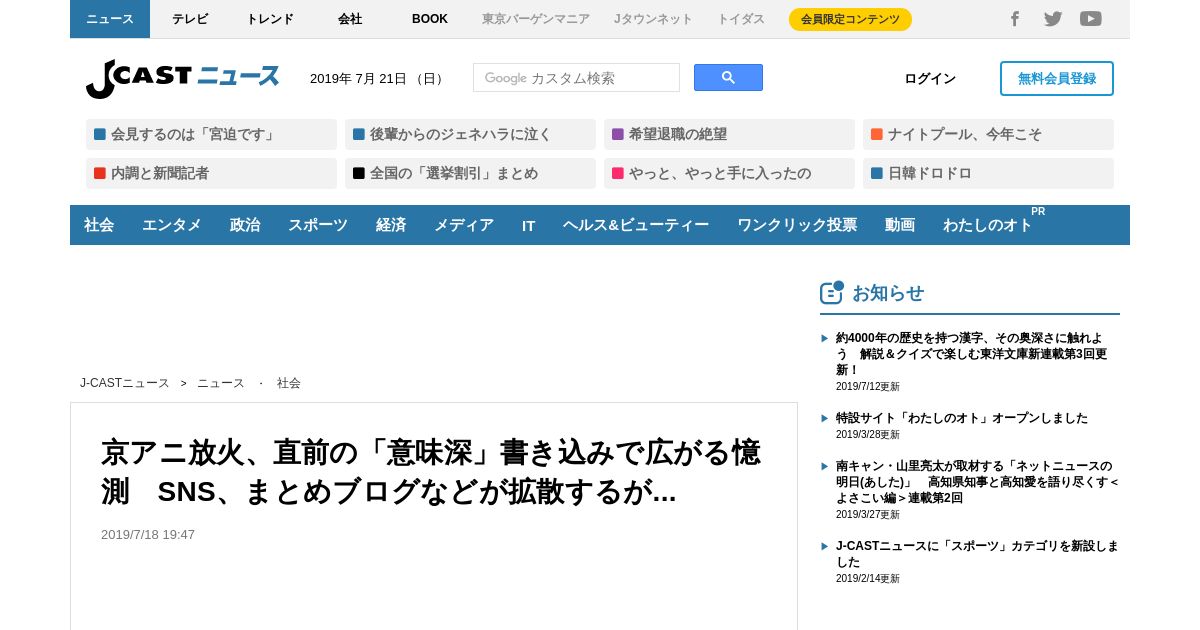1200x630 pixels.
Task: Open the エンタメ category menu
Action: pyautogui.click(x=172, y=225)
